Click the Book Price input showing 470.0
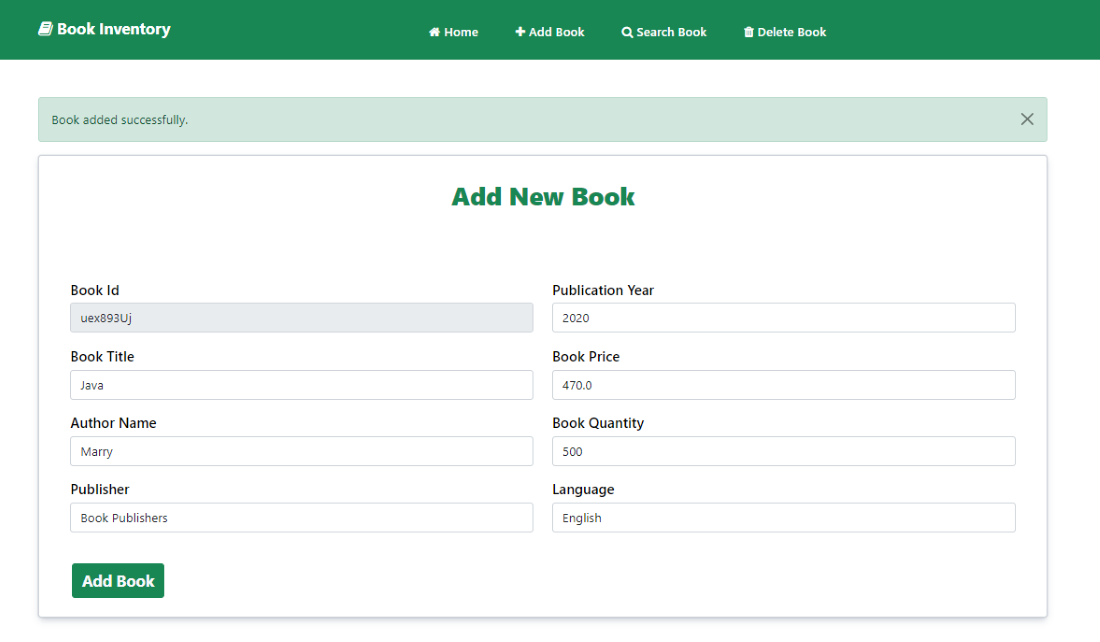Viewport: 1100px width, 642px height. coord(783,384)
